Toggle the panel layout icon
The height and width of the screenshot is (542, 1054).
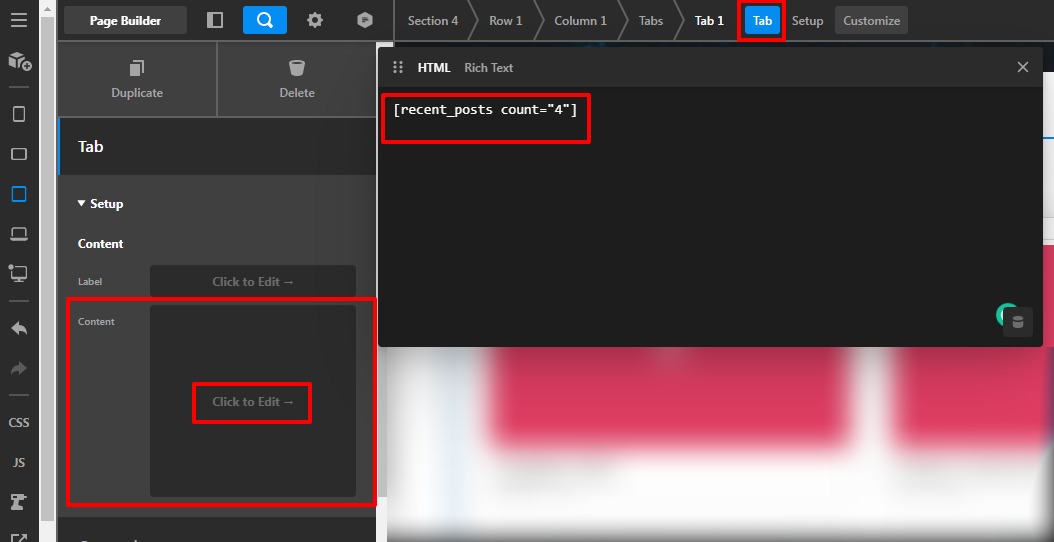click(215, 20)
